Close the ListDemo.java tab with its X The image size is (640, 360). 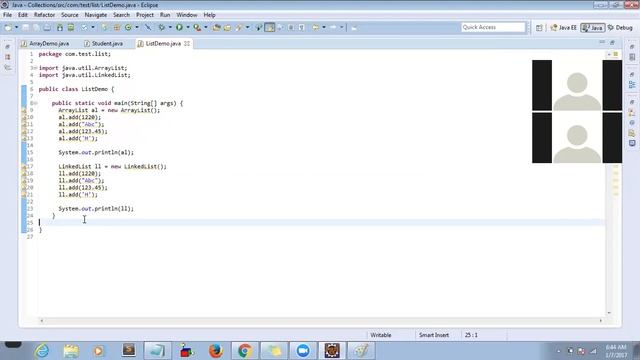(187, 43)
